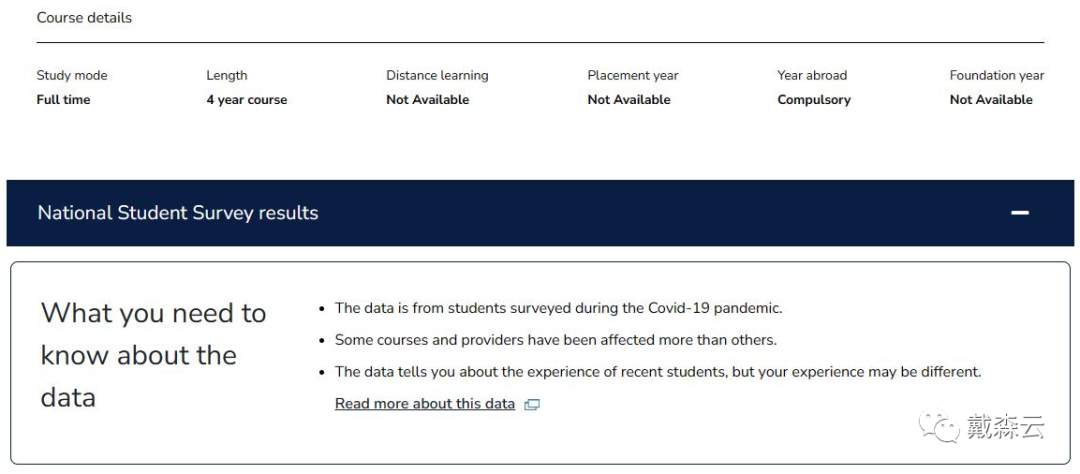The image size is (1080, 474).
Task: Click the Full time value
Action: click(63, 100)
